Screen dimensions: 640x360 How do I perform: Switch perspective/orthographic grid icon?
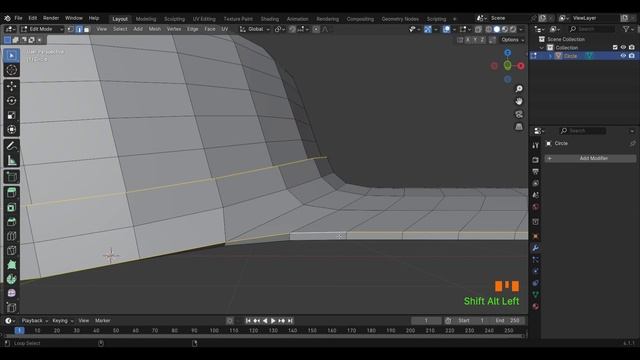pos(519,127)
